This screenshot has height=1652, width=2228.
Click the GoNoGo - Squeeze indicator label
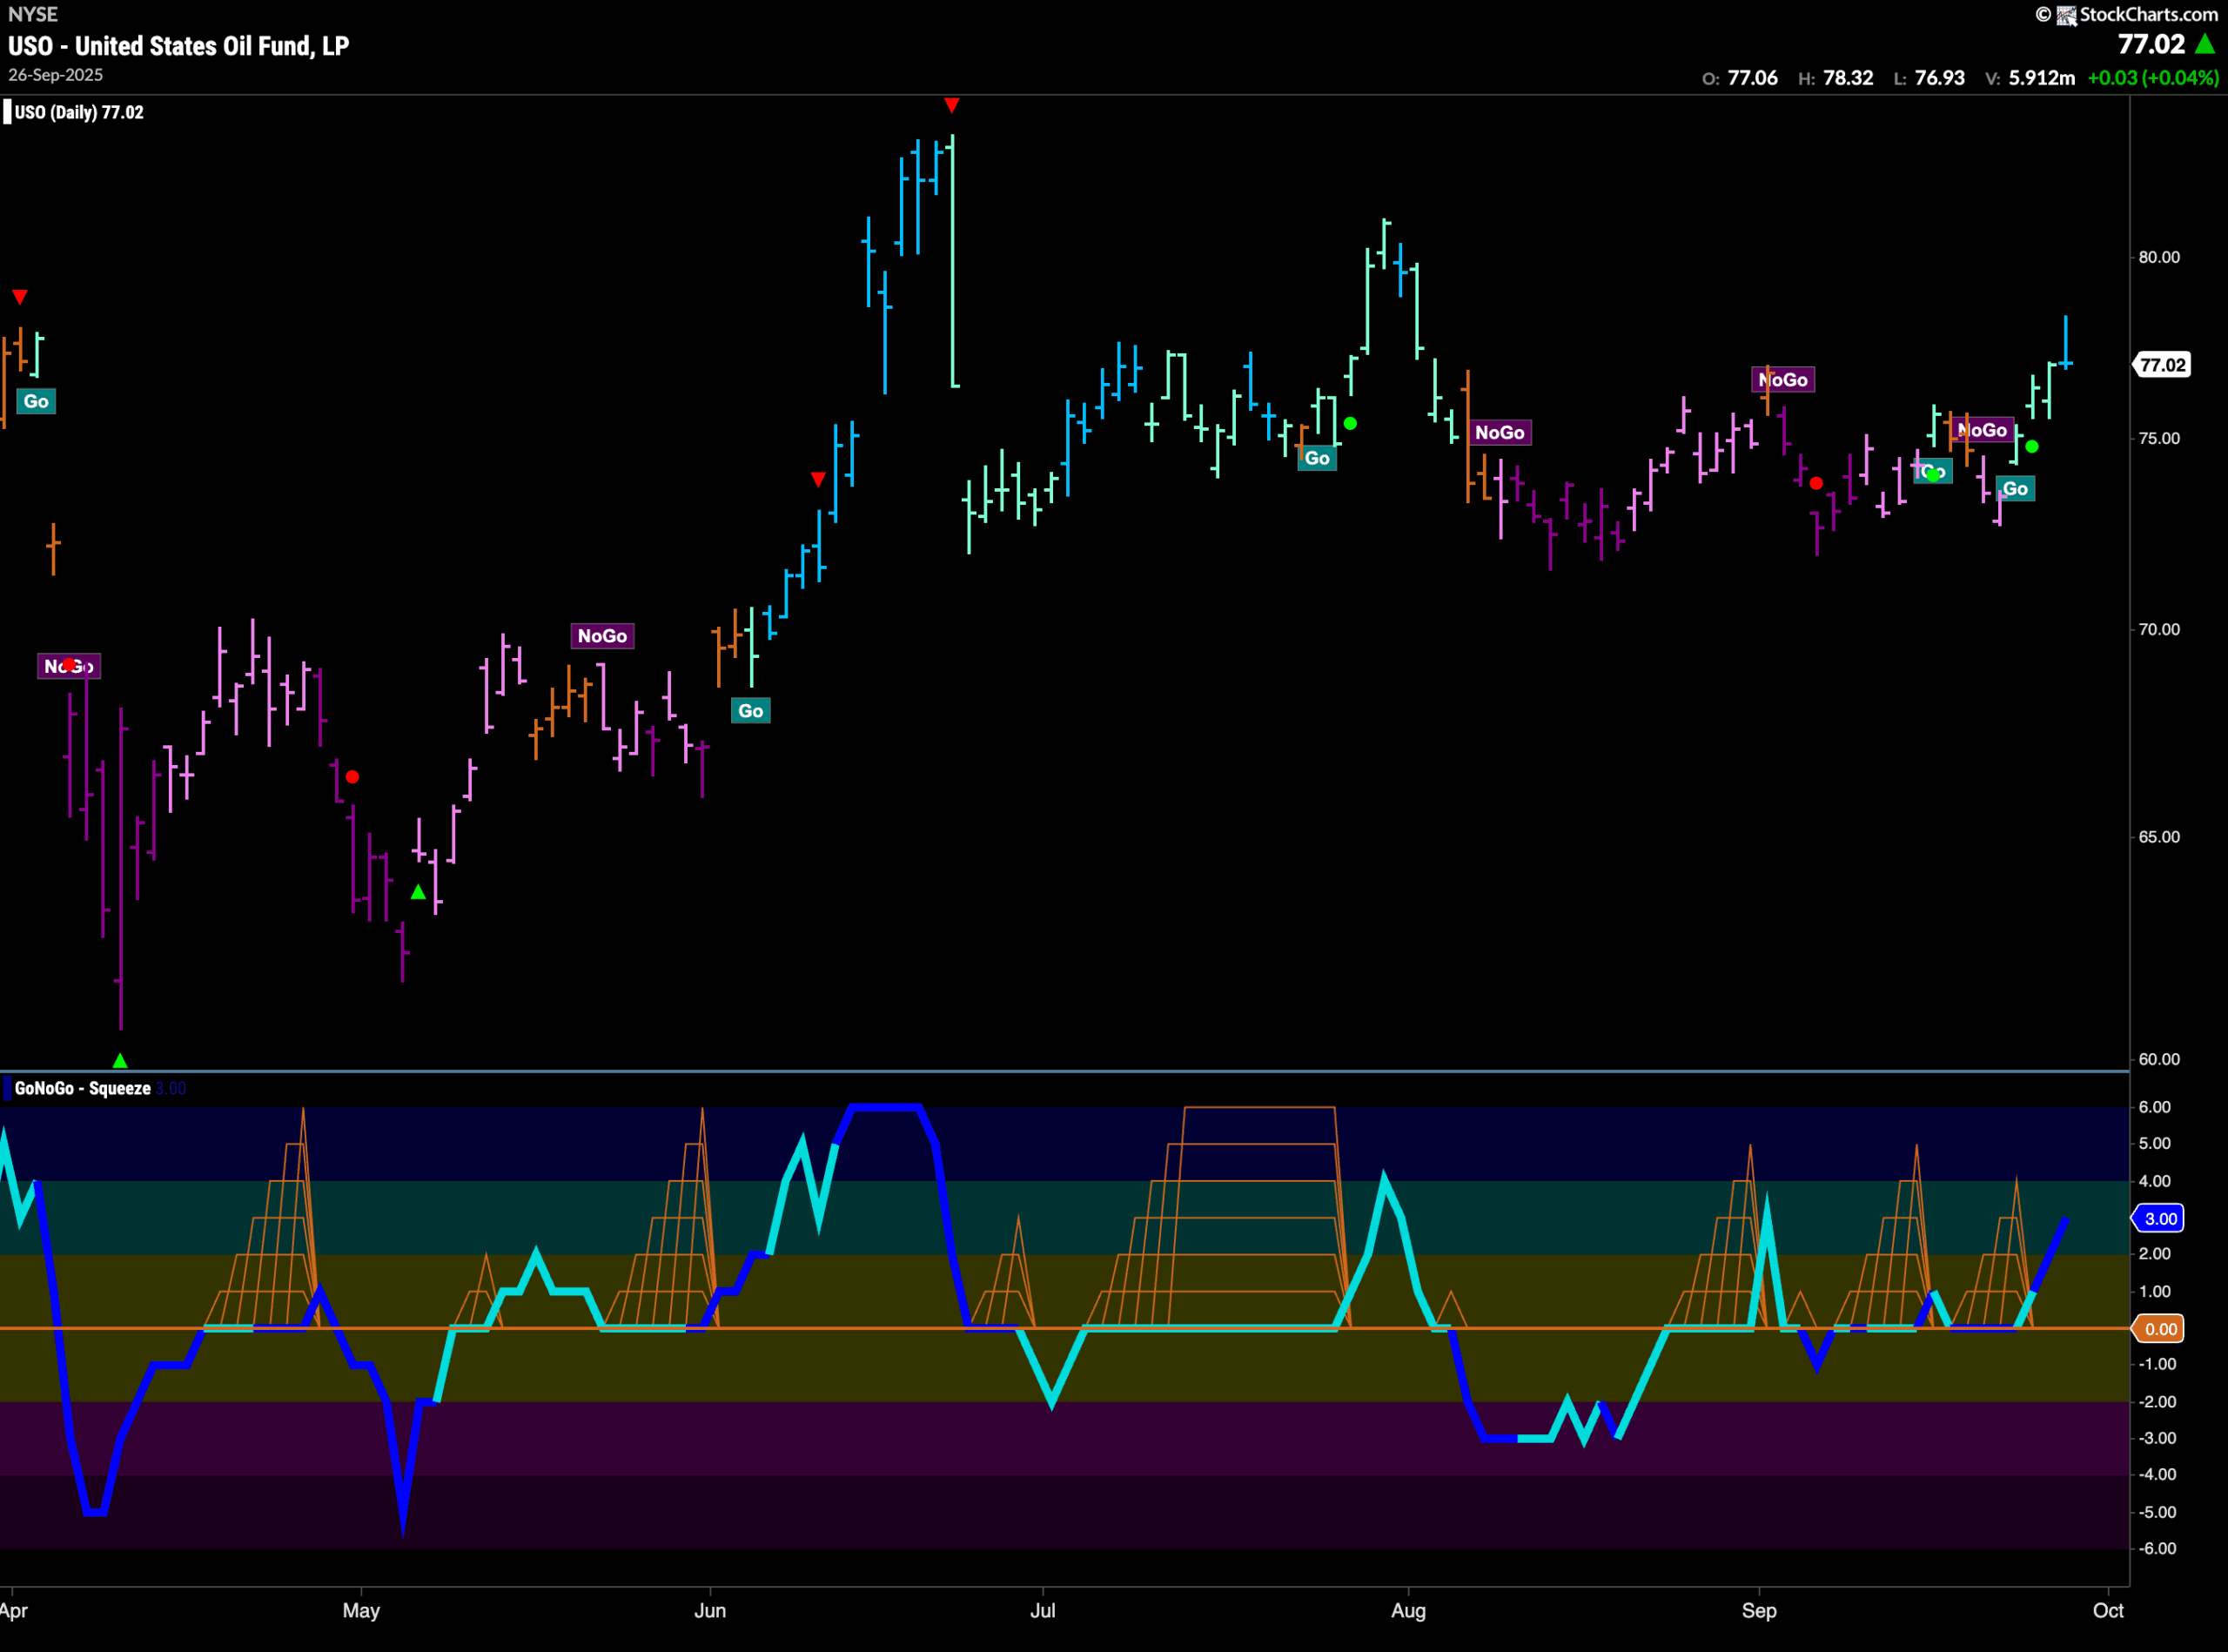[x=83, y=1088]
